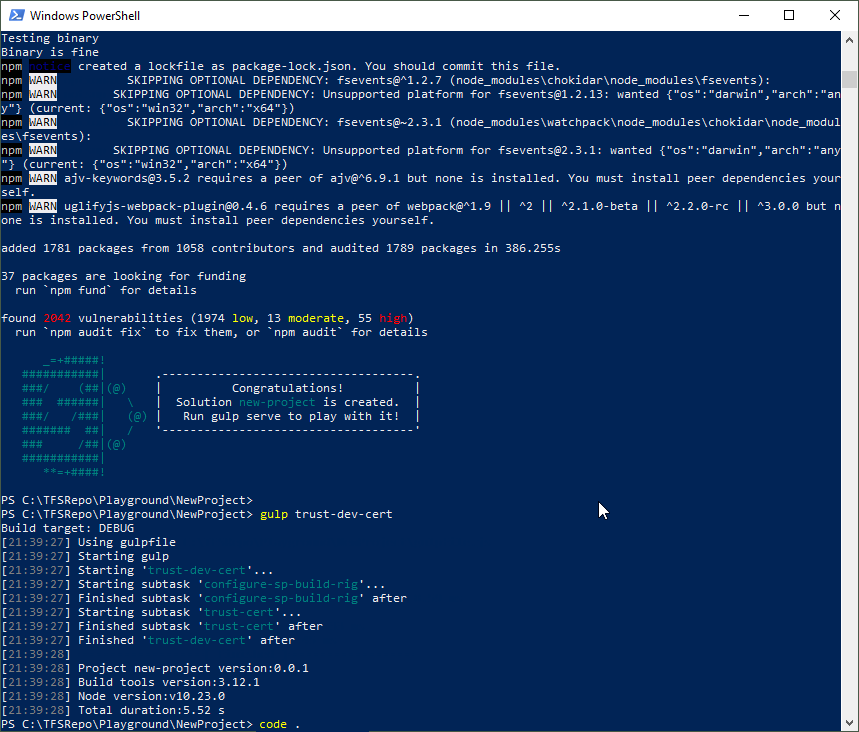
Task: Click 'Total duration:5.52 s' line
Action: coord(113,710)
